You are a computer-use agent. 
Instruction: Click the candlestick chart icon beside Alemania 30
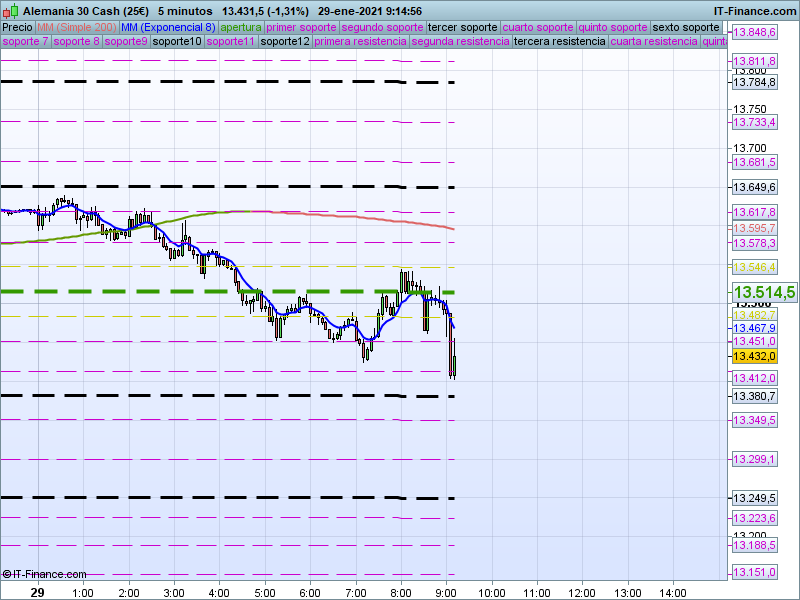click(x=12, y=10)
